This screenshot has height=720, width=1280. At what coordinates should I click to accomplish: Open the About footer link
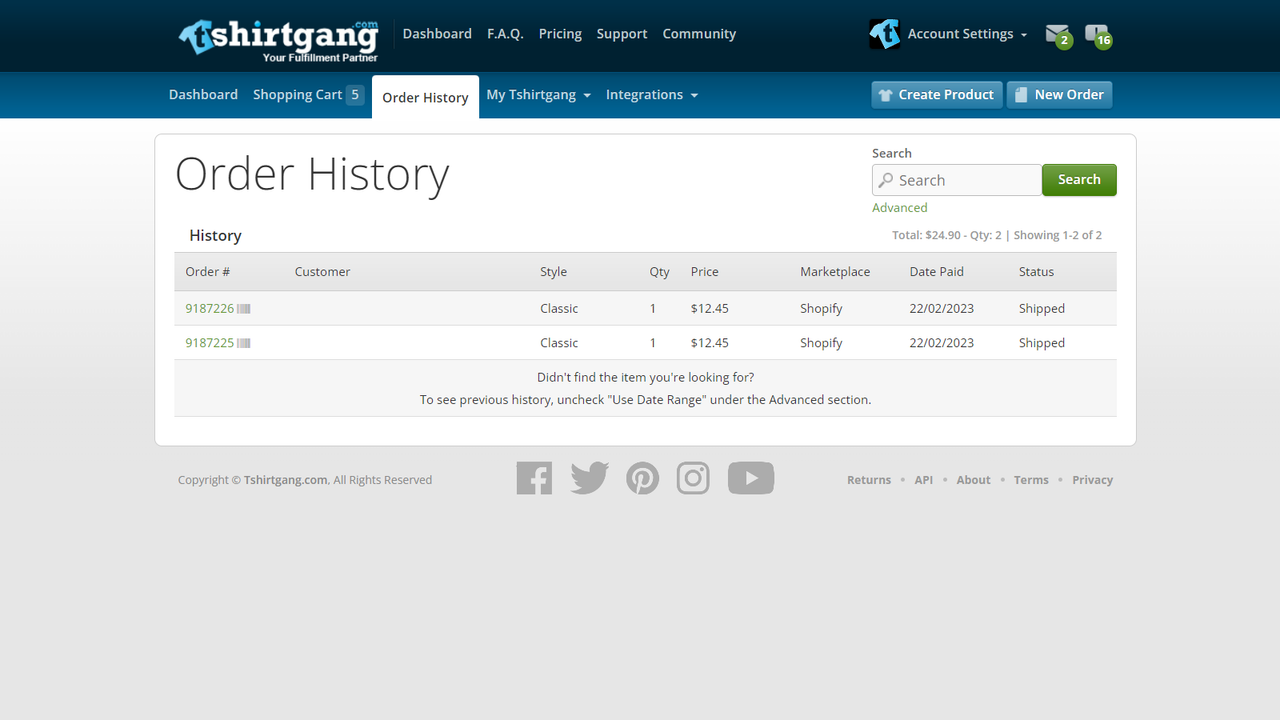pos(973,480)
